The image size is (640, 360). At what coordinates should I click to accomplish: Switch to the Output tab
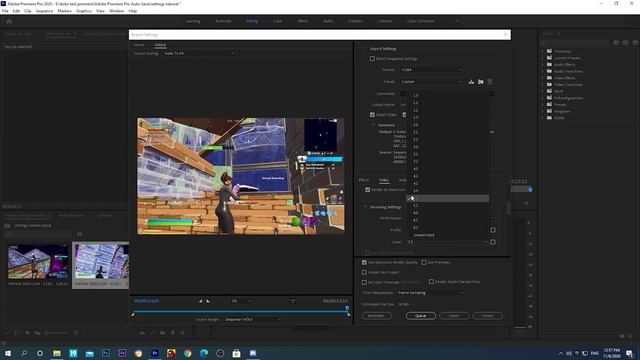160,44
